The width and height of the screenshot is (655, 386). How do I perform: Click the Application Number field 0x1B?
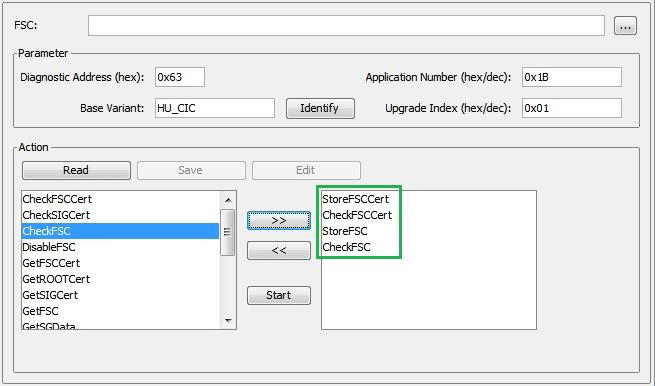[571, 77]
